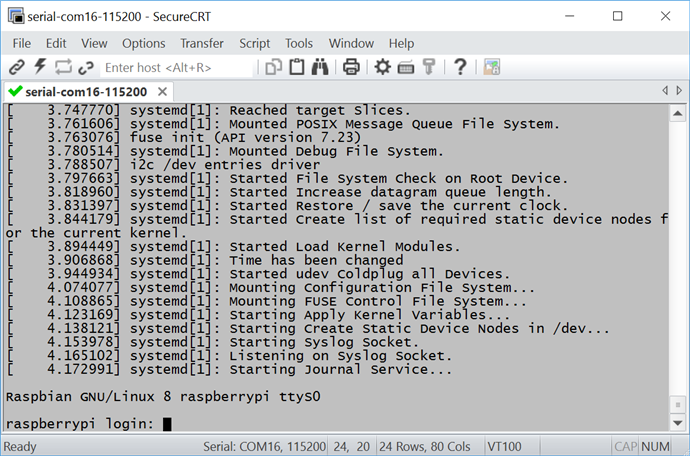This screenshot has height=456, width=690.
Task: Click 'Reached target Slices.' log line
Action: [209, 110]
